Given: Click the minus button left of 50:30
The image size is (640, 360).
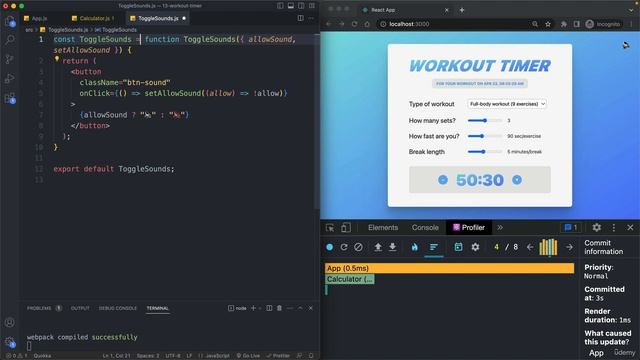Looking at the screenshot, I should pyautogui.click(x=443, y=180).
